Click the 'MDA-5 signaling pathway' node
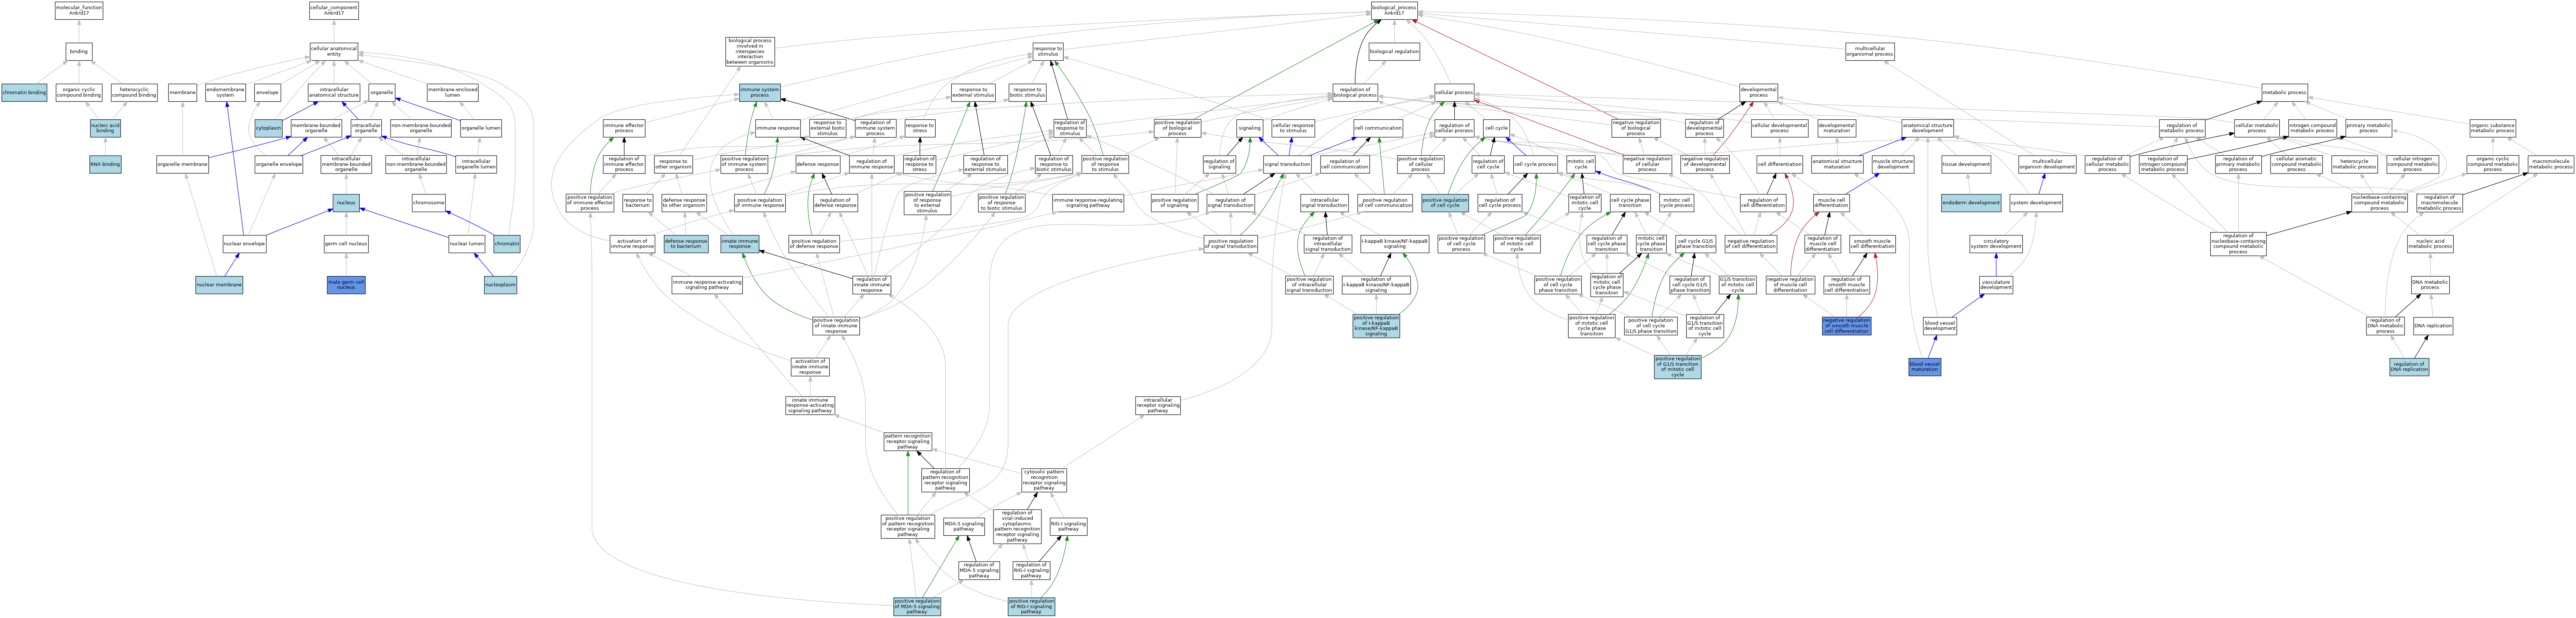 point(964,526)
